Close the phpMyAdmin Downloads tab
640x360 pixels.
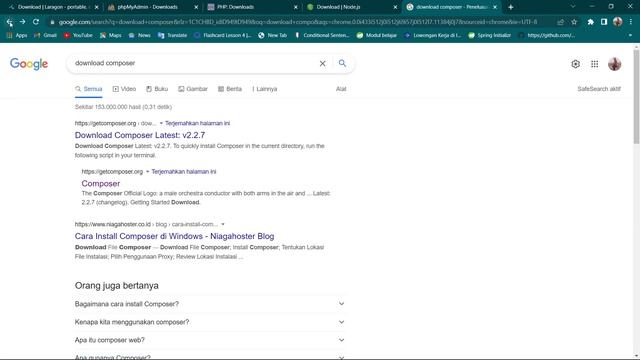point(196,7)
